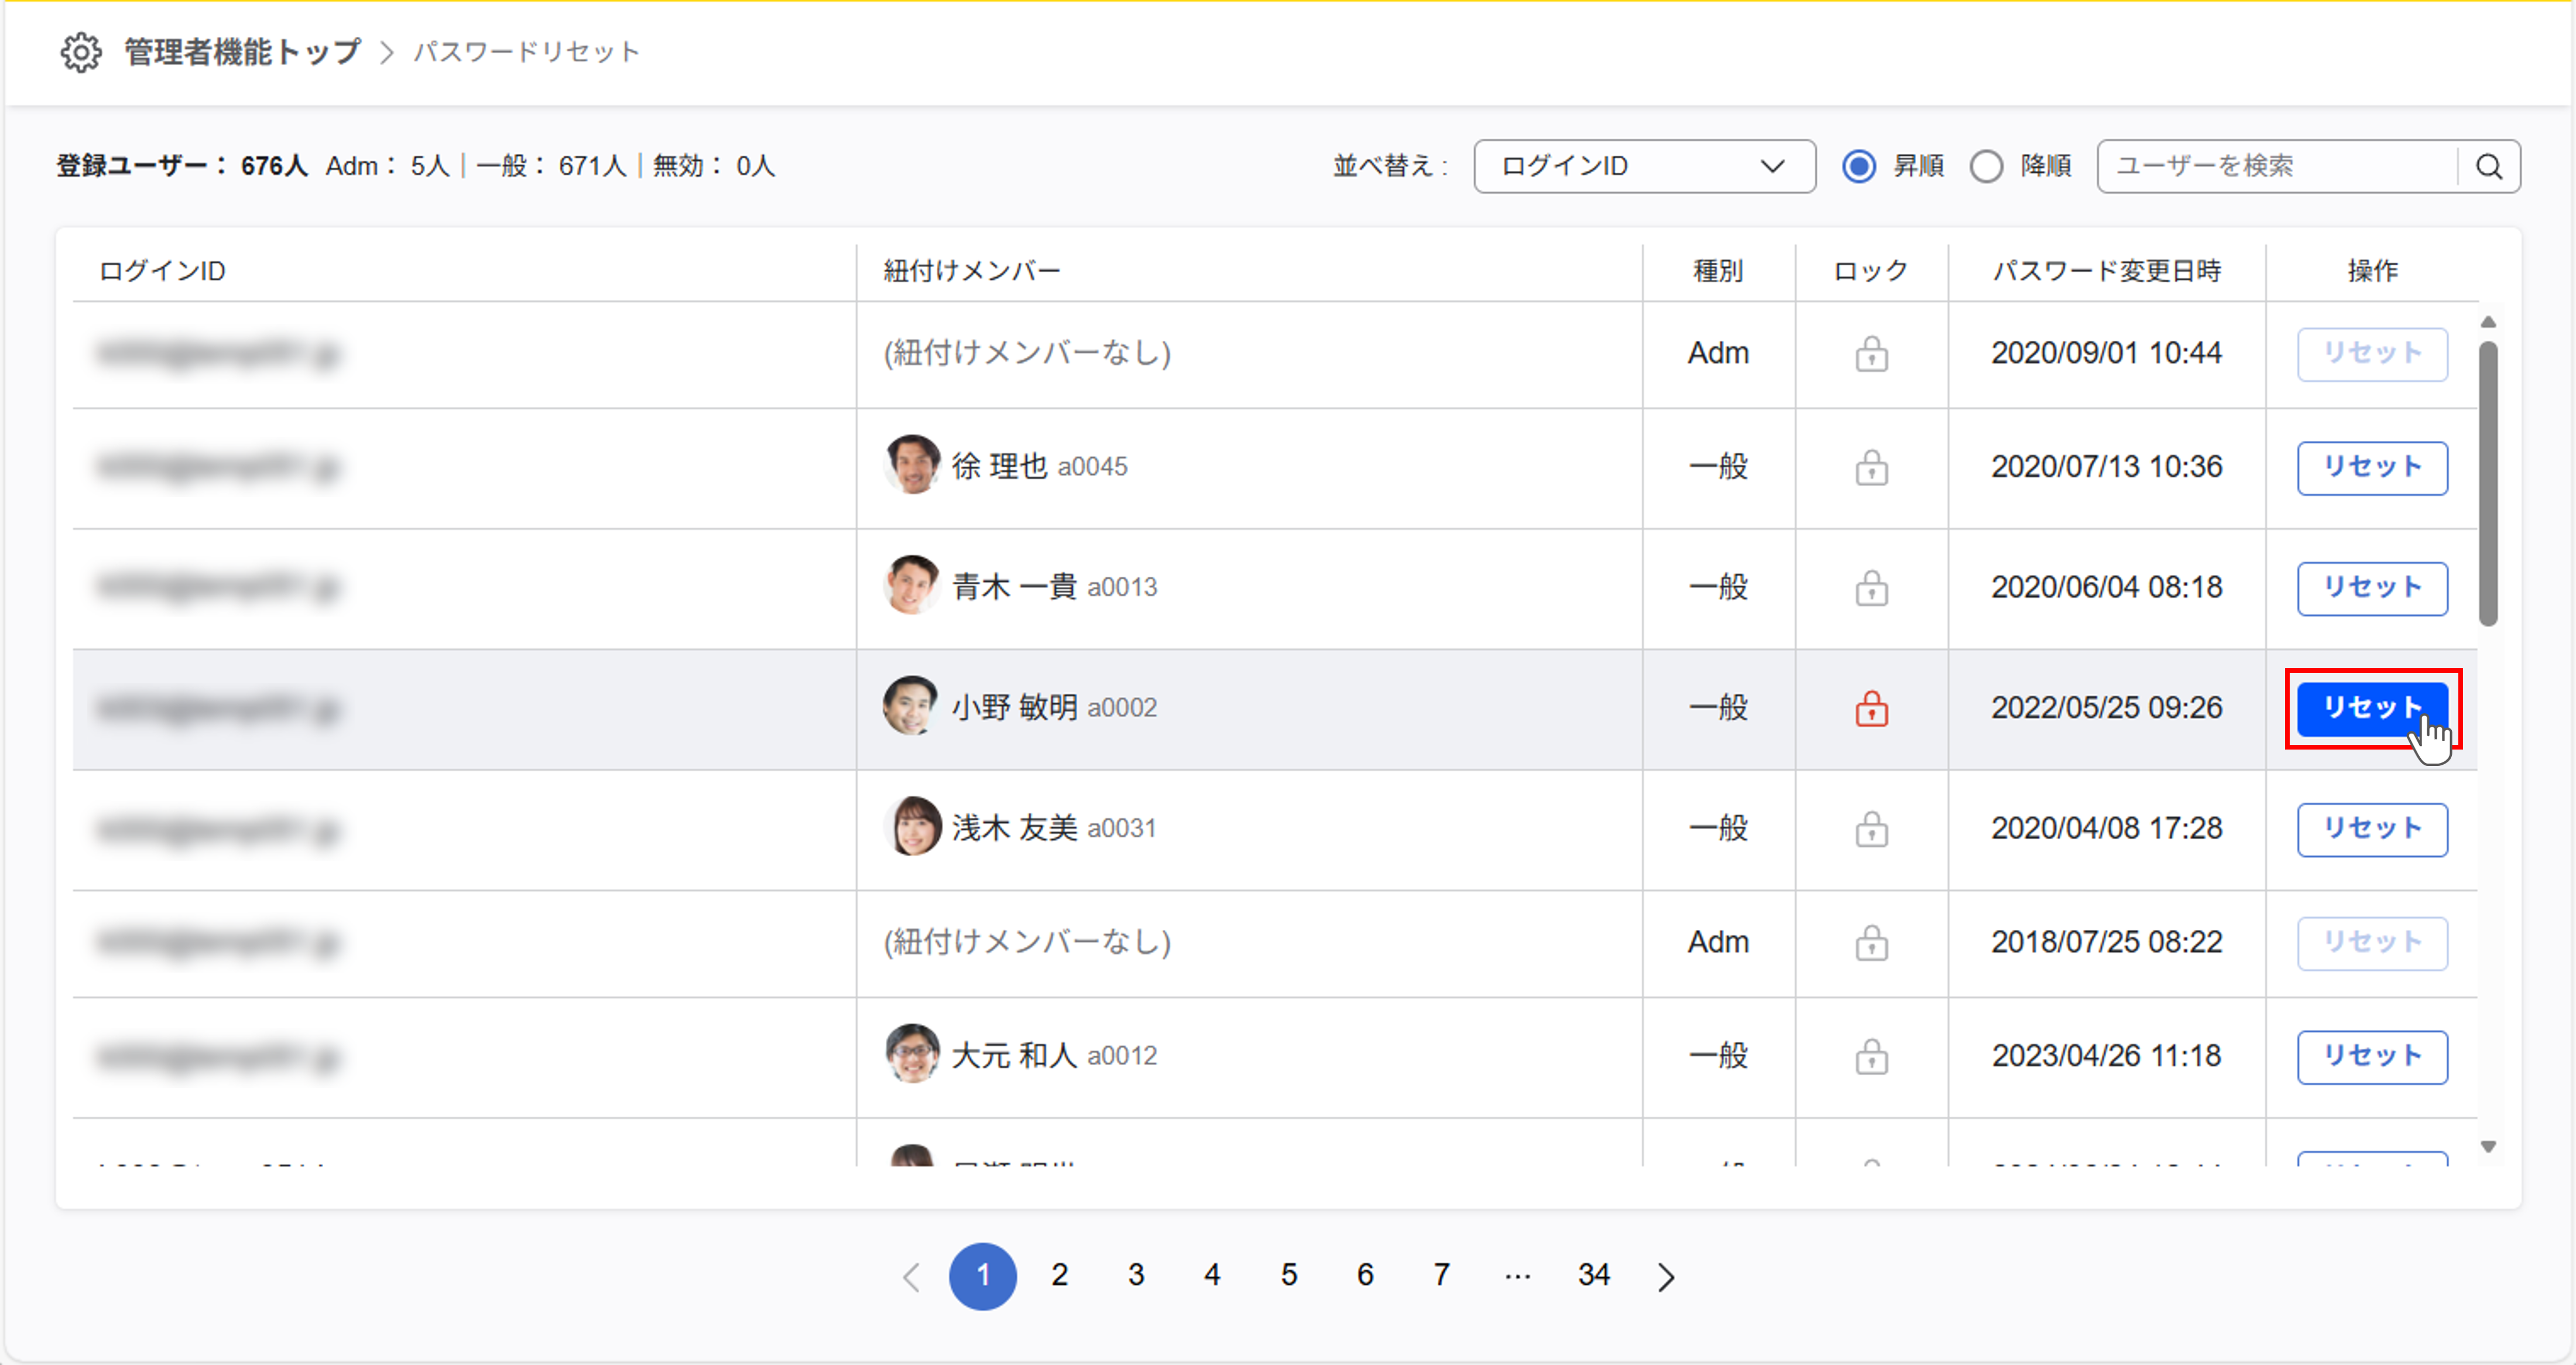Click the red lock icon for 小野 敏明
Viewport: 2576px width, 1365px height.
pyautogui.click(x=1871, y=709)
